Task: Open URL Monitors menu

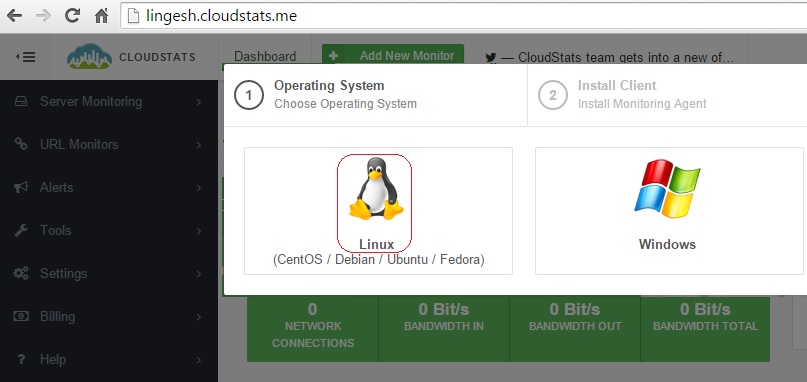Action: click(109, 145)
